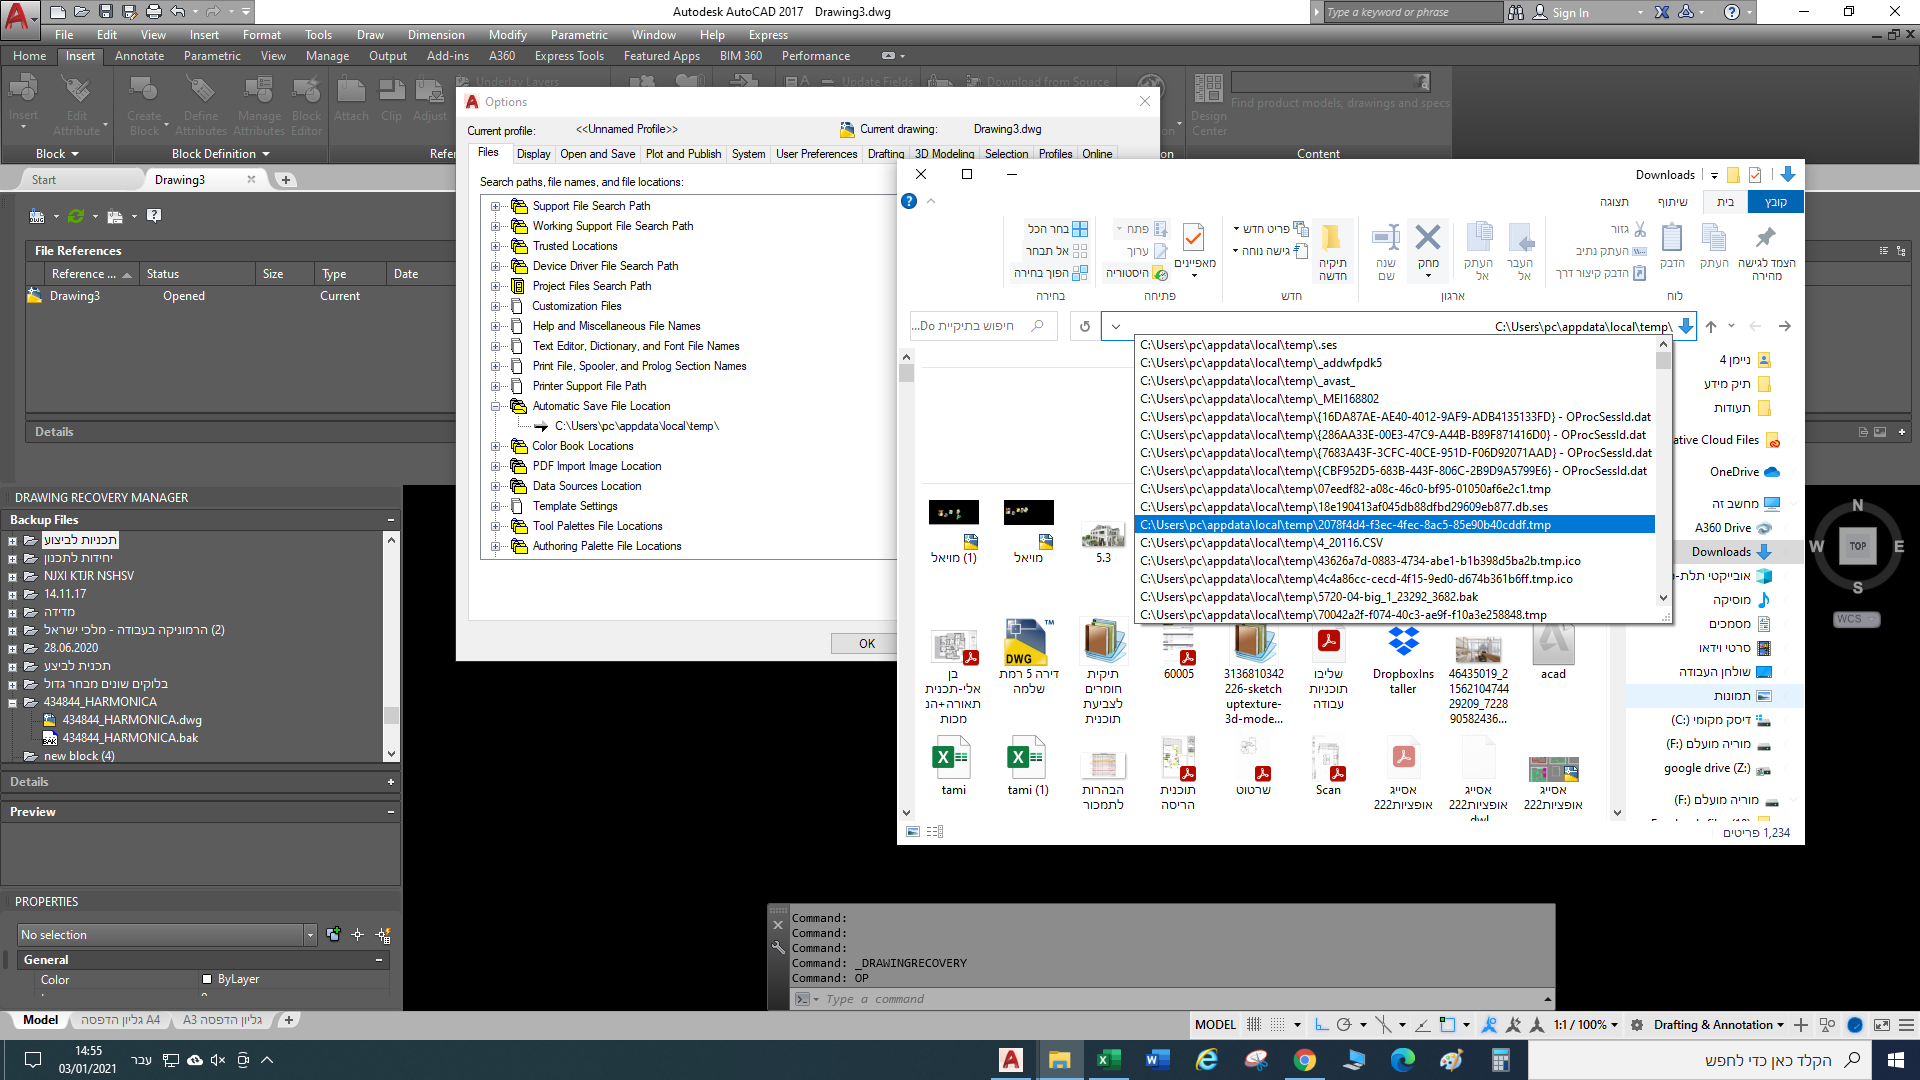Switch to the Display options tab
Screen dimensions: 1920x1080
tap(533, 154)
